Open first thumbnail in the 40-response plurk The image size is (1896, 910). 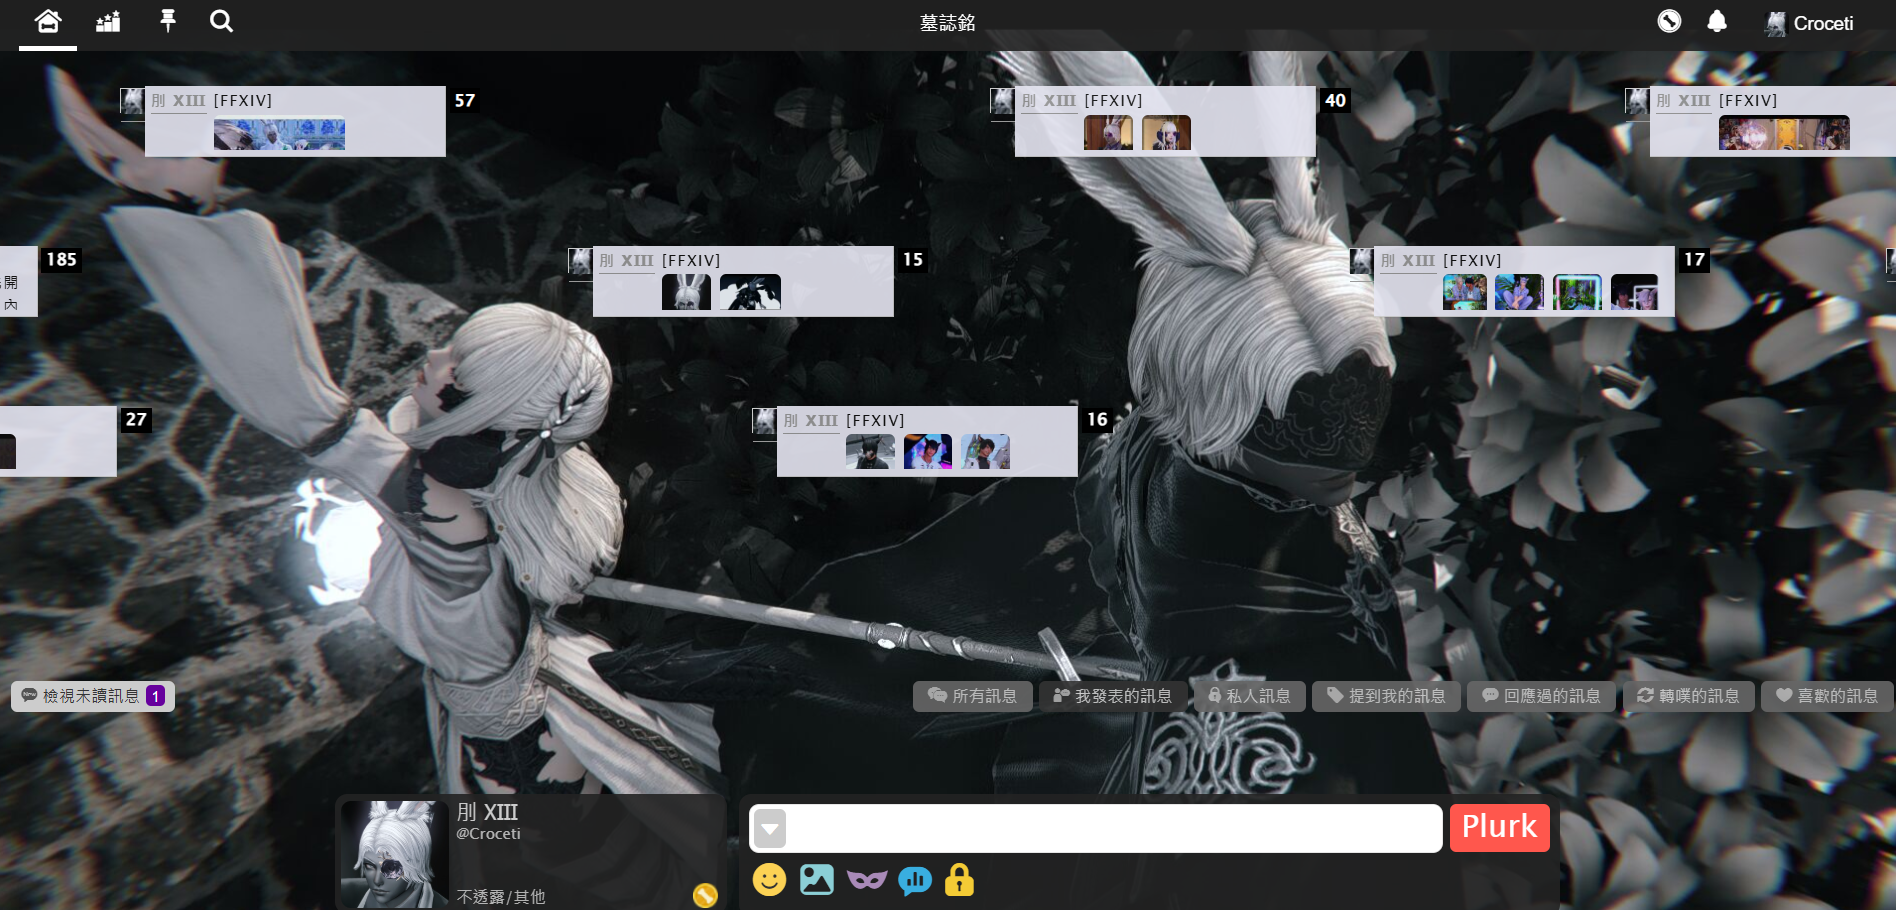1108,132
